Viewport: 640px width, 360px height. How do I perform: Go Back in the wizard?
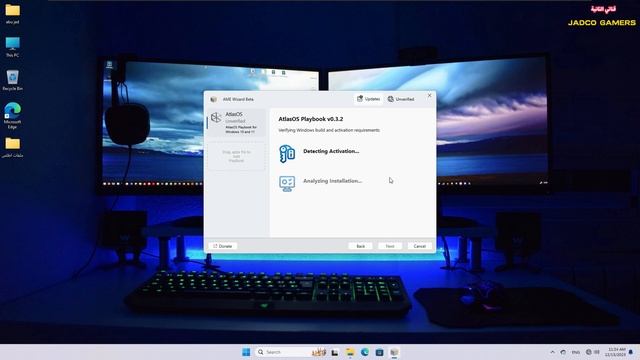point(360,246)
